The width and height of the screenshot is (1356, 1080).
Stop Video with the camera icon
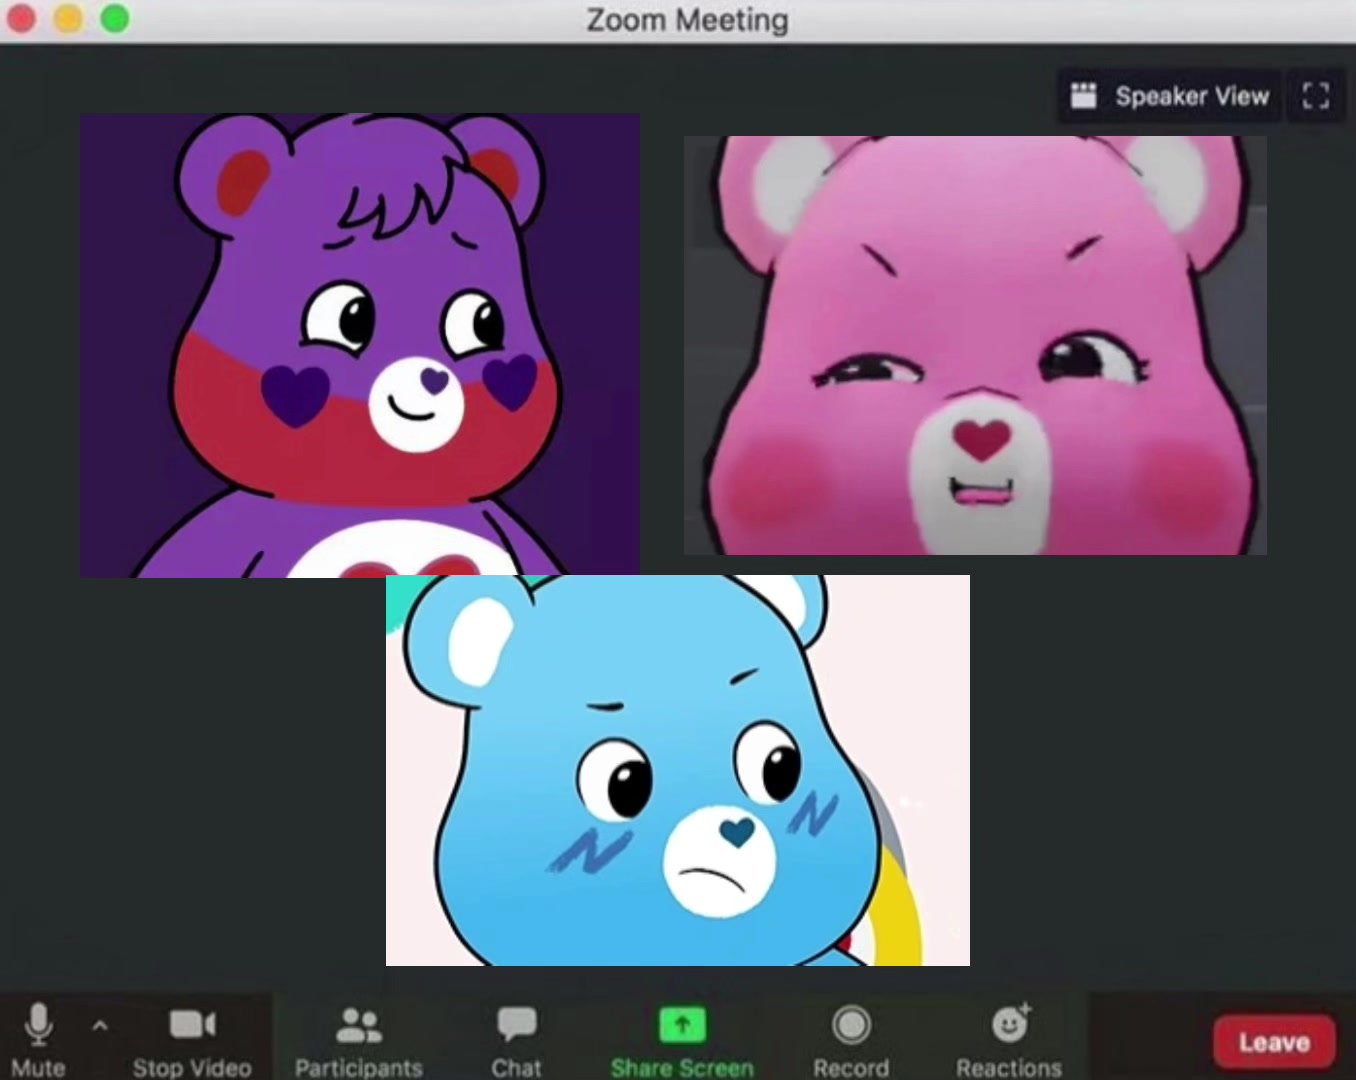coord(192,1040)
